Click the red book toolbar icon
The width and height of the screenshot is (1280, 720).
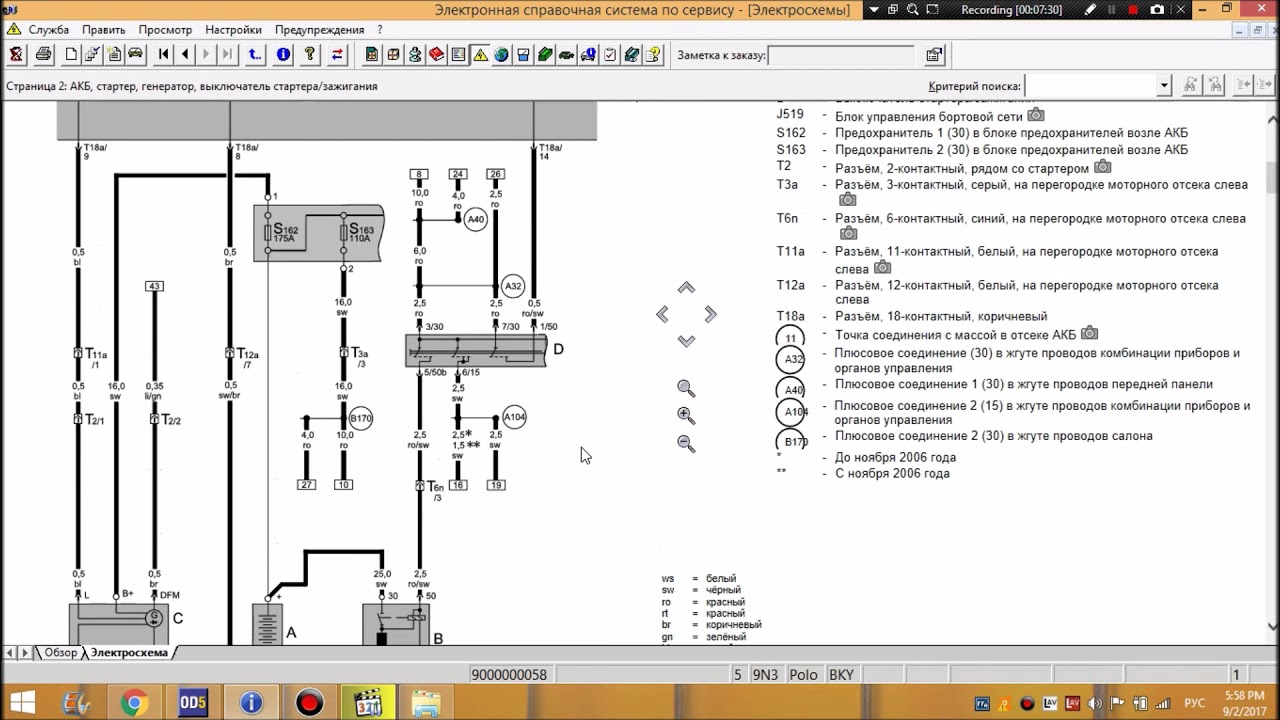coord(437,55)
